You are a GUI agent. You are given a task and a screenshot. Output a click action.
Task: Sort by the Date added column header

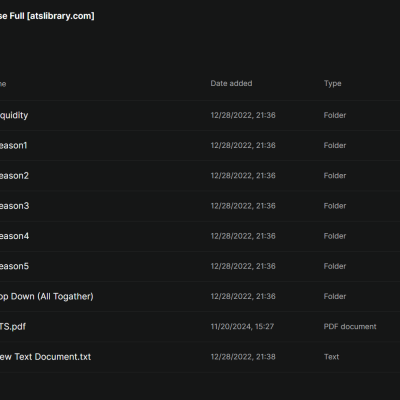pyautogui.click(x=231, y=83)
